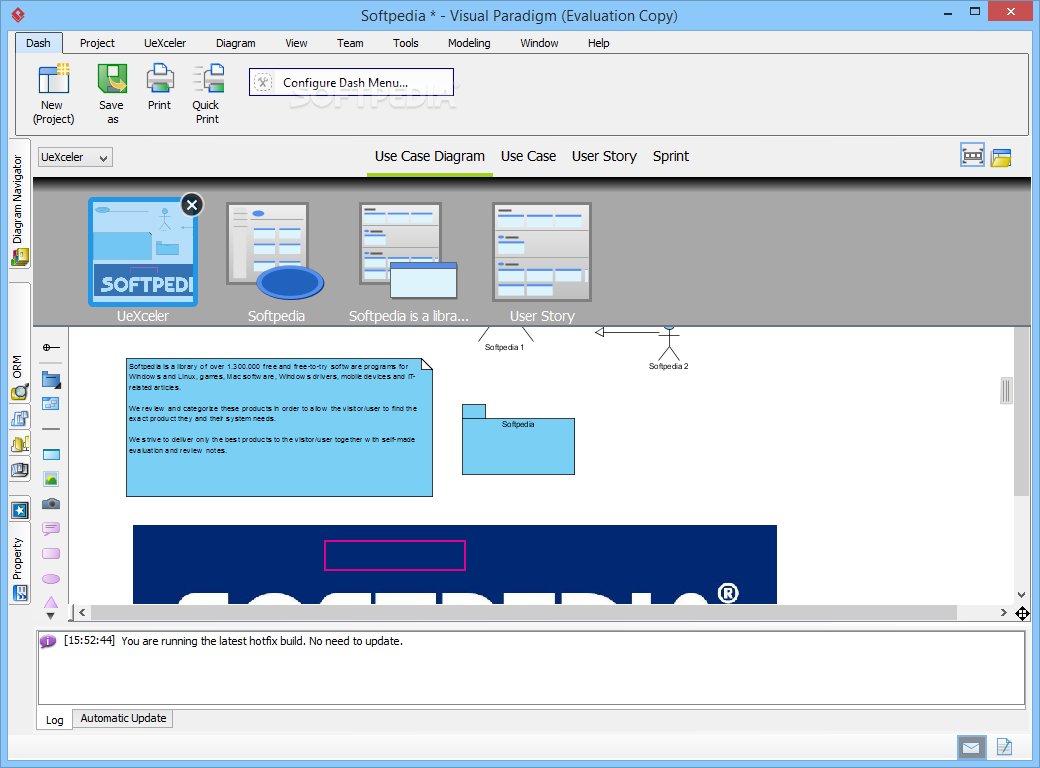Image resolution: width=1040 pixels, height=768 pixels.
Task: Click the diagram pan cross icon
Action: (1022, 613)
